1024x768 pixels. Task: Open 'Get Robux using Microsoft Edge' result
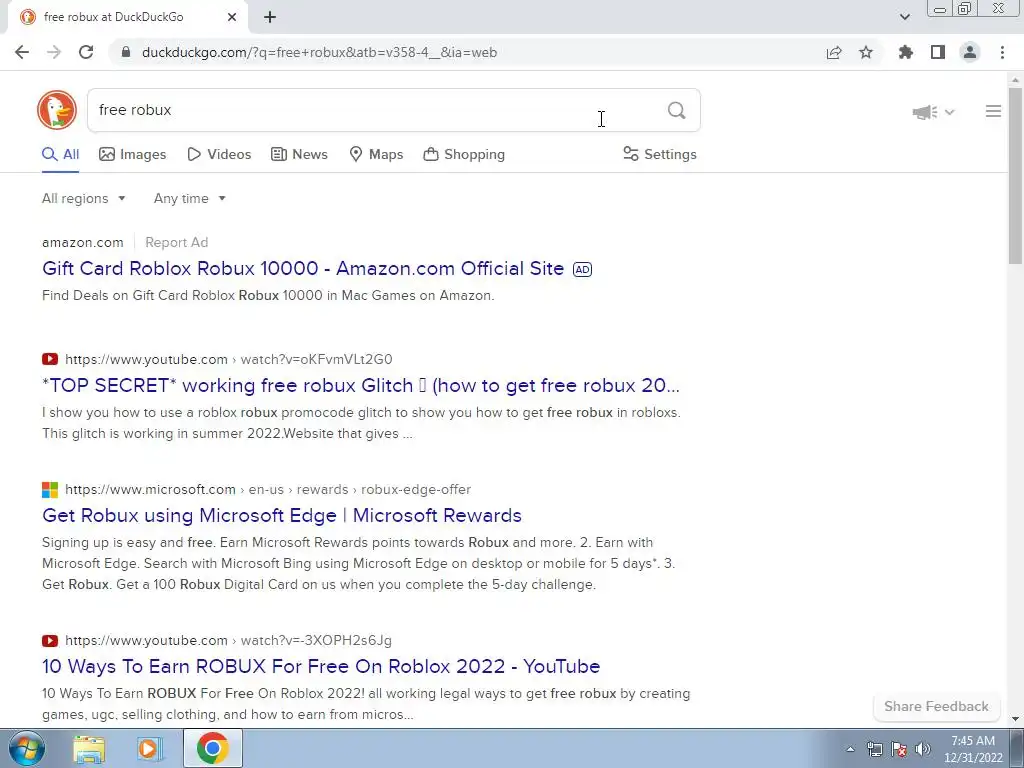tap(281, 515)
